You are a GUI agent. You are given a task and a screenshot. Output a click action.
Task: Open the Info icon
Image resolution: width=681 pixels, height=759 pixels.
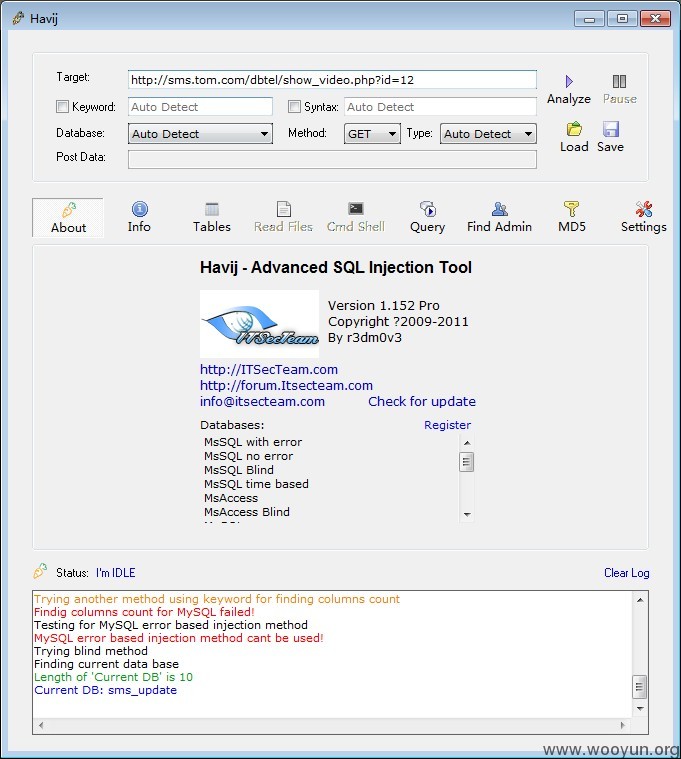pyautogui.click(x=139, y=209)
